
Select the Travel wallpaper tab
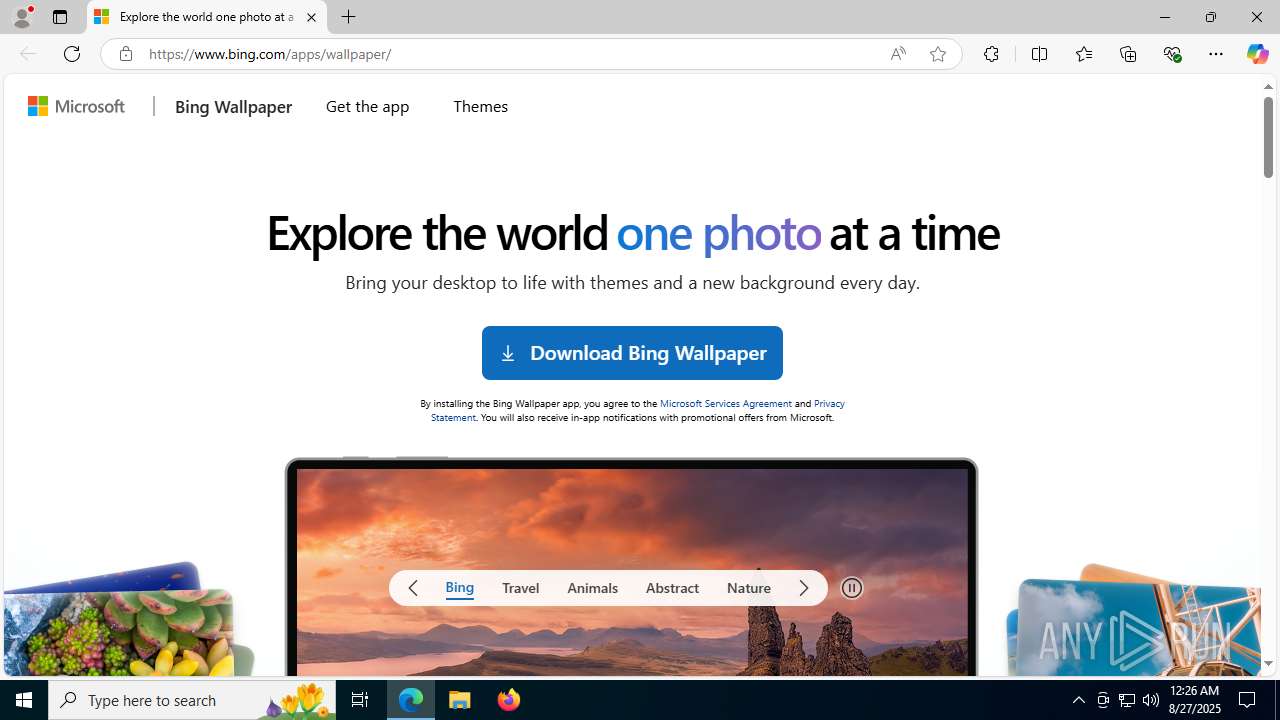(x=520, y=588)
